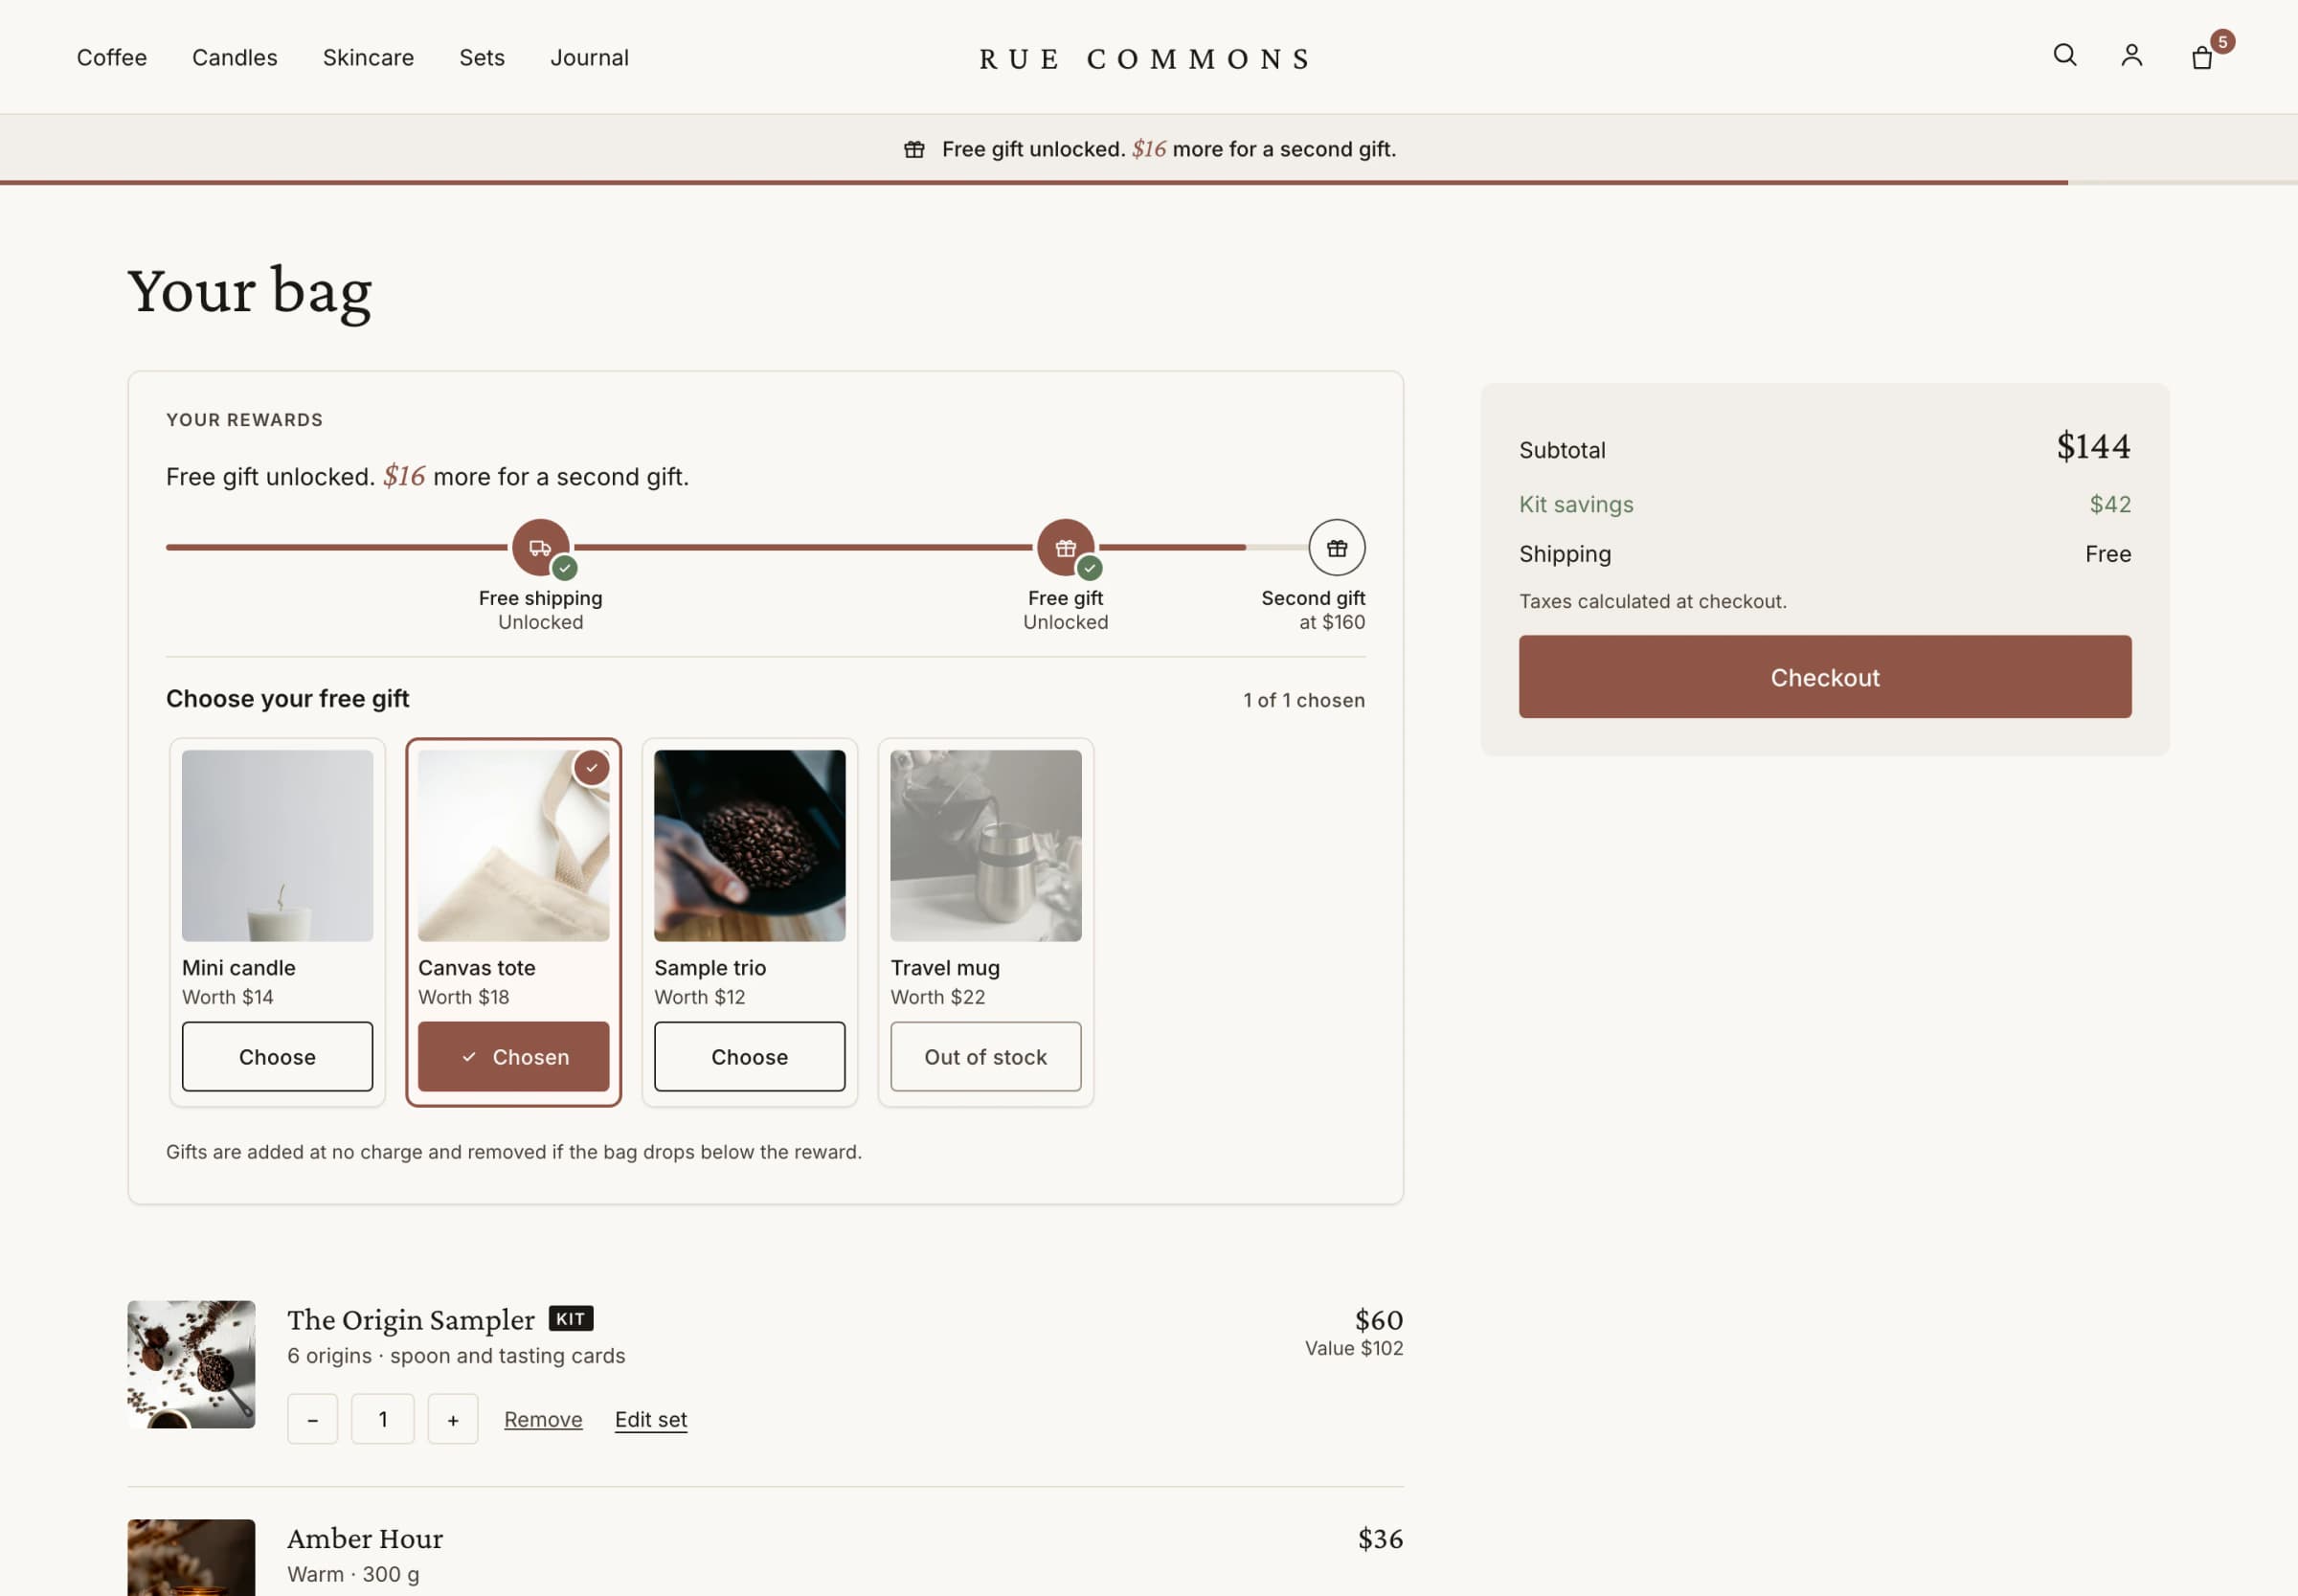Decrease Origin Sampler quantity with minus

click(313, 1419)
